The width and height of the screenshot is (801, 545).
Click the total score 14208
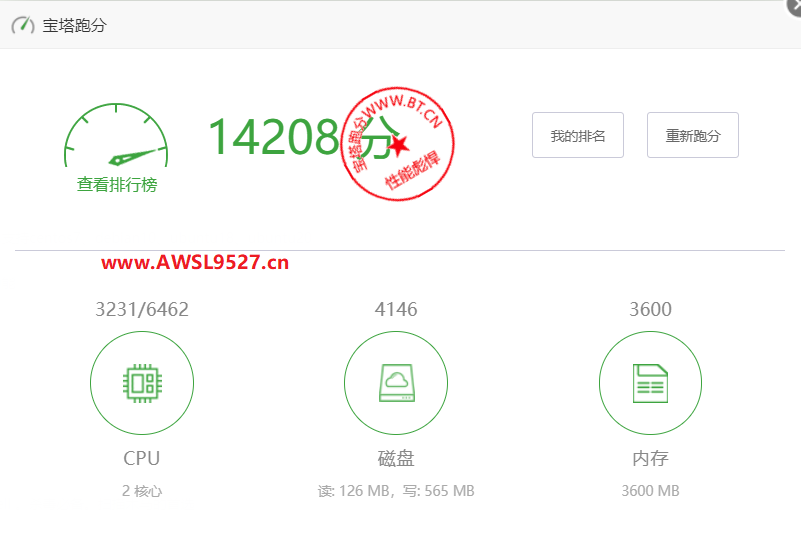(273, 136)
